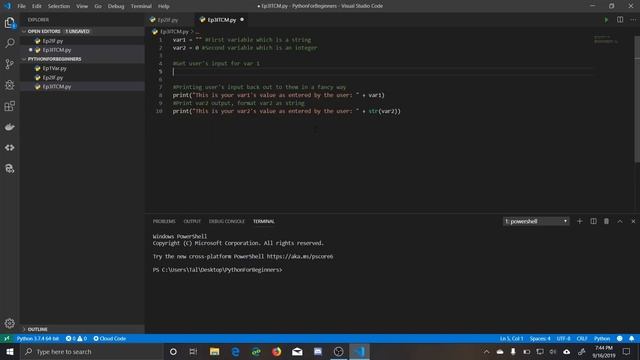Open the Explorer view in activity bar
The height and width of the screenshot is (360, 640).
pyautogui.click(x=9, y=23)
